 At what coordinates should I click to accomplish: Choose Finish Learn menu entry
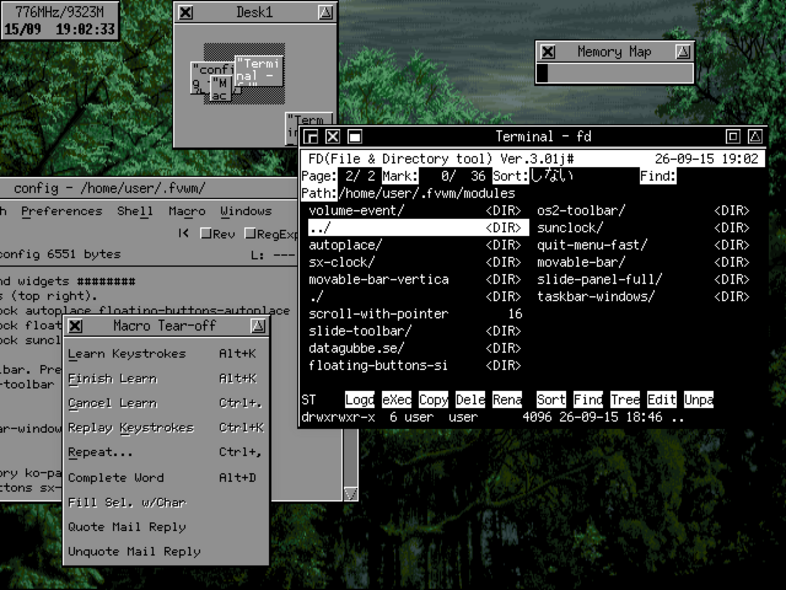(166, 378)
